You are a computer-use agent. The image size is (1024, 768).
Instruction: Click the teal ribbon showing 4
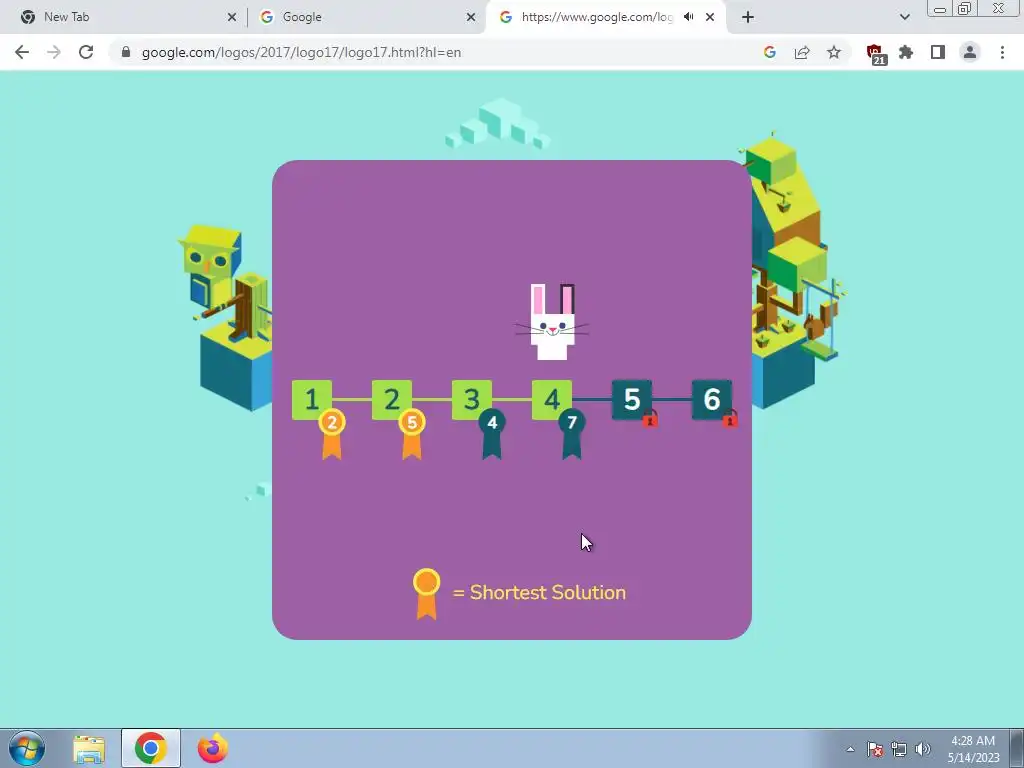pyautogui.click(x=492, y=434)
